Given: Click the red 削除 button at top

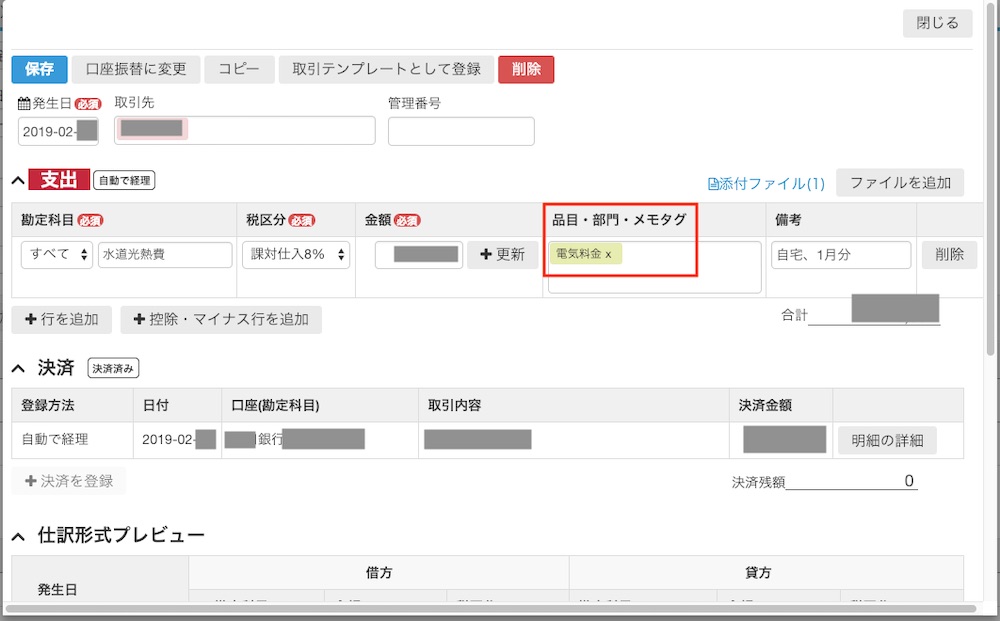Looking at the screenshot, I should click(526, 69).
